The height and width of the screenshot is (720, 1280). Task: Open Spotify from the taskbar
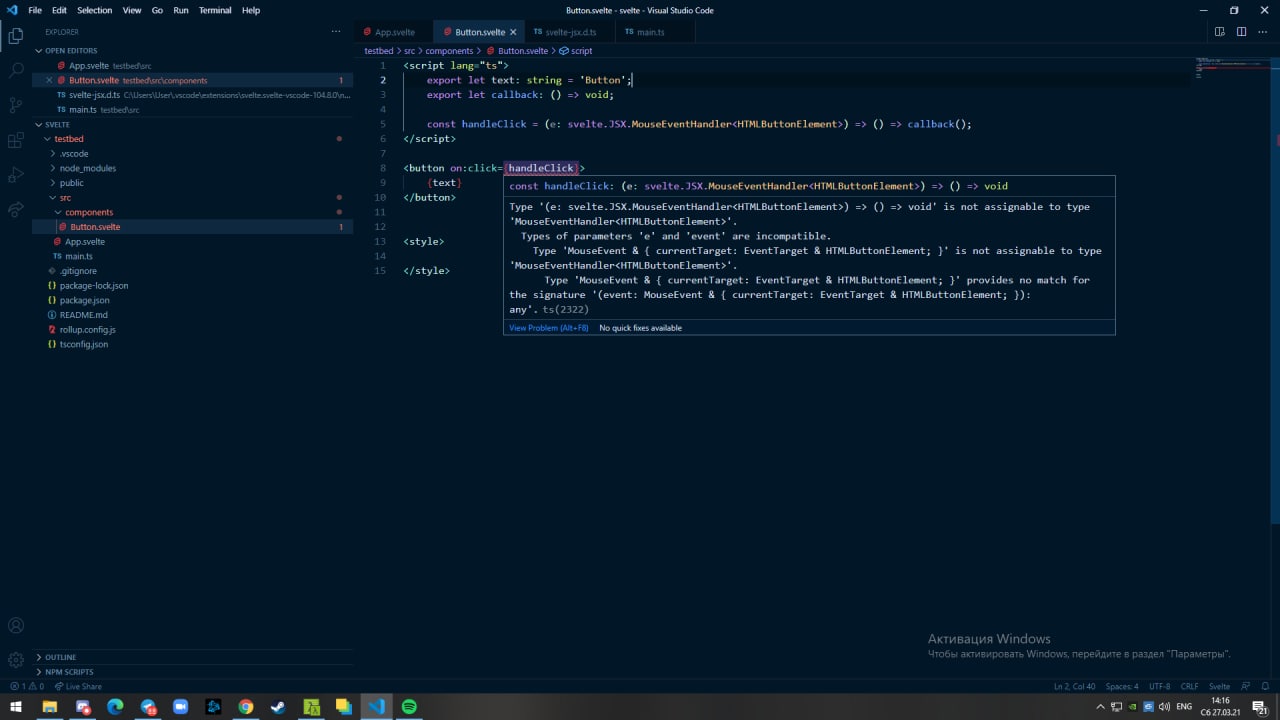(x=409, y=706)
